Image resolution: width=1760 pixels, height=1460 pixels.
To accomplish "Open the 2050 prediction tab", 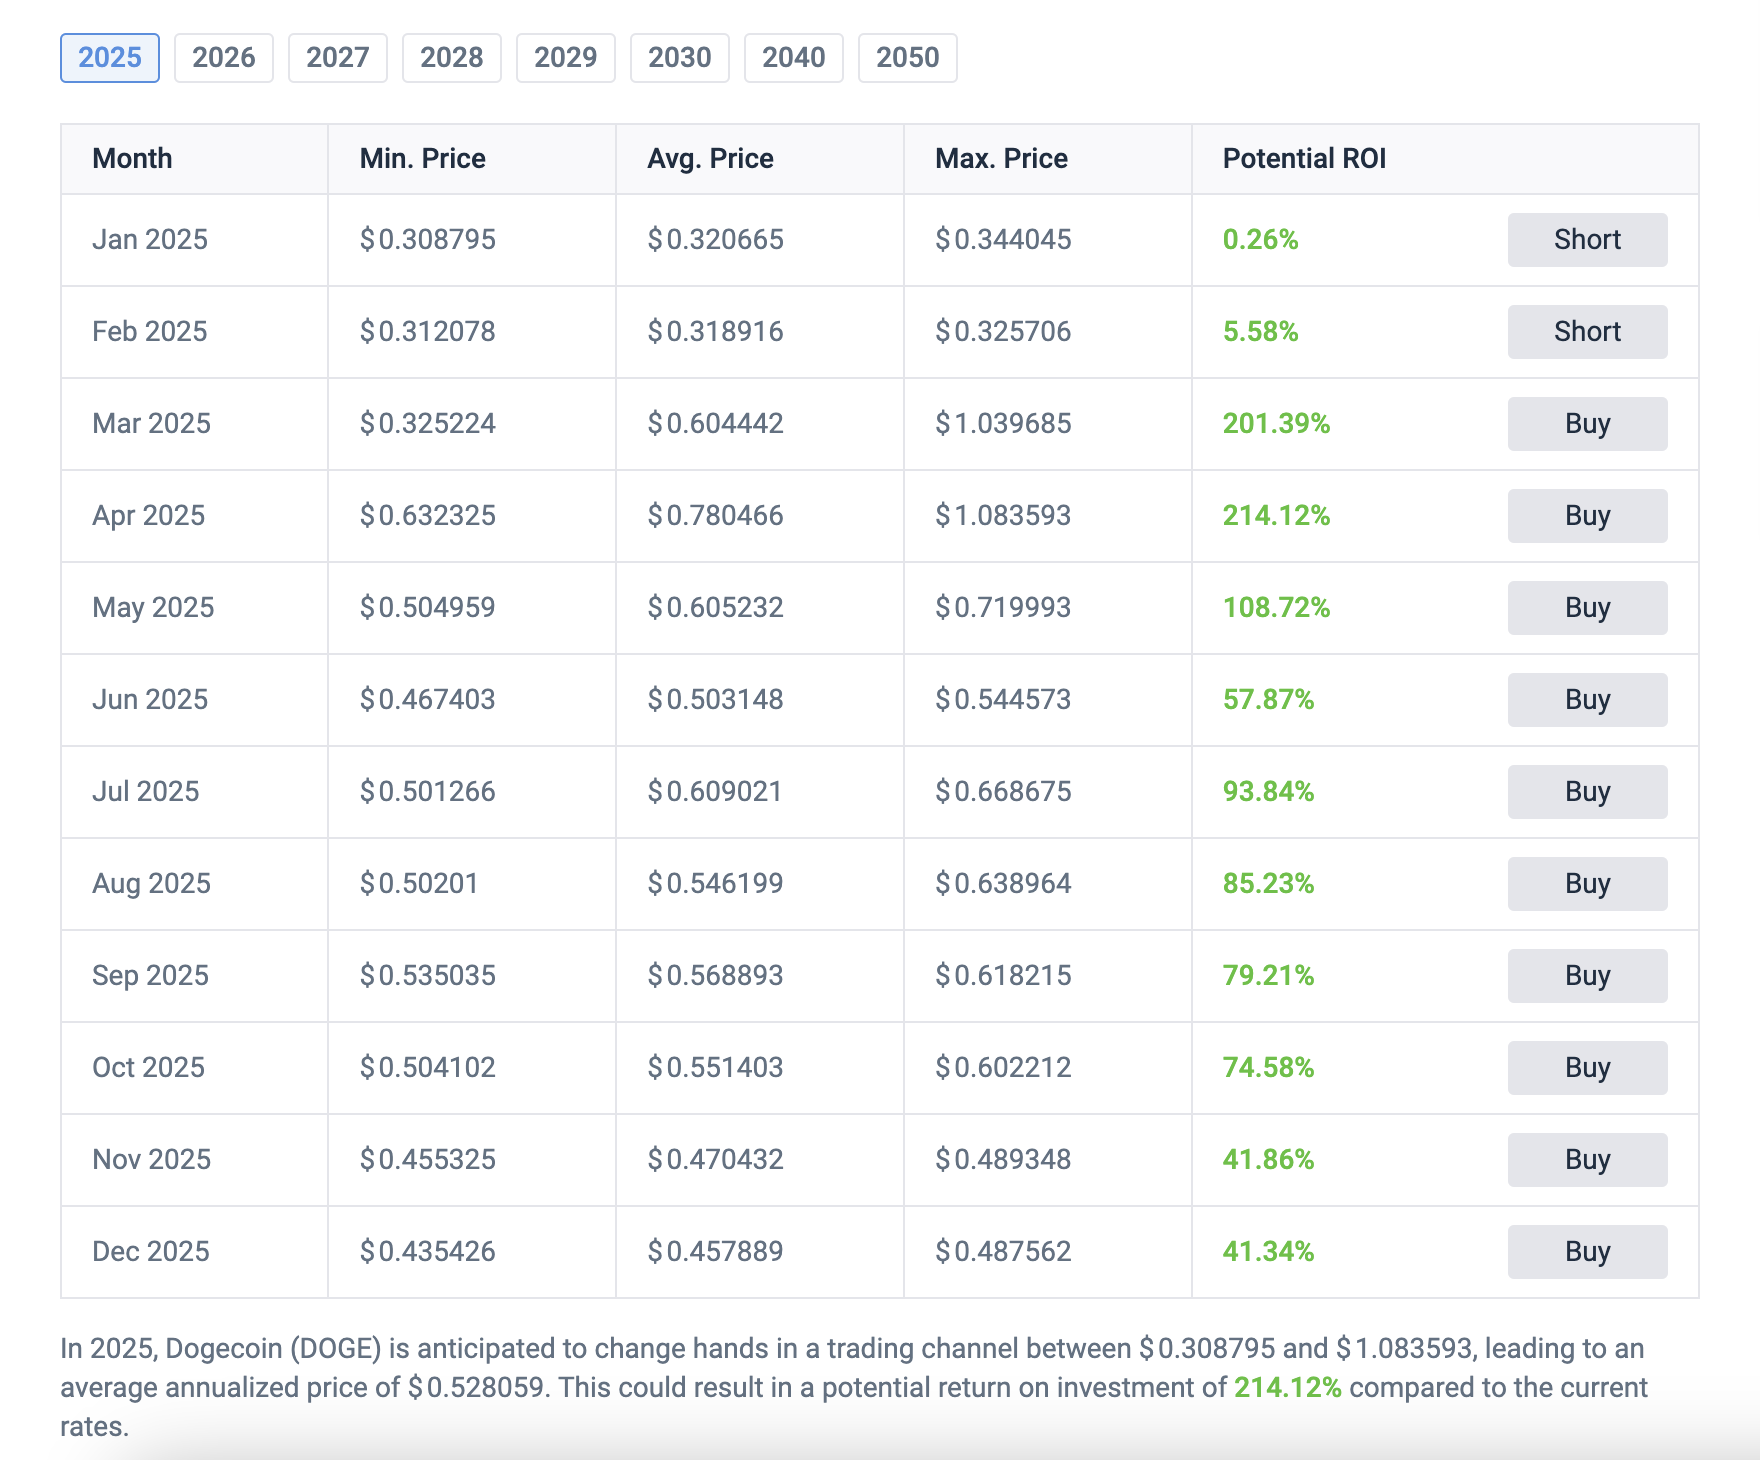I will (908, 58).
